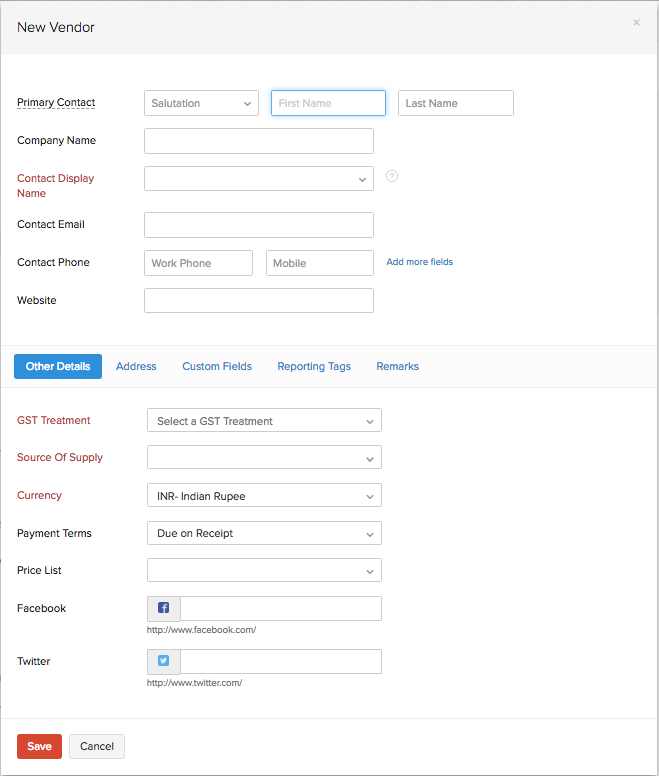Click the Add more fields link
This screenshot has width=659, height=776.
click(x=420, y=262)
